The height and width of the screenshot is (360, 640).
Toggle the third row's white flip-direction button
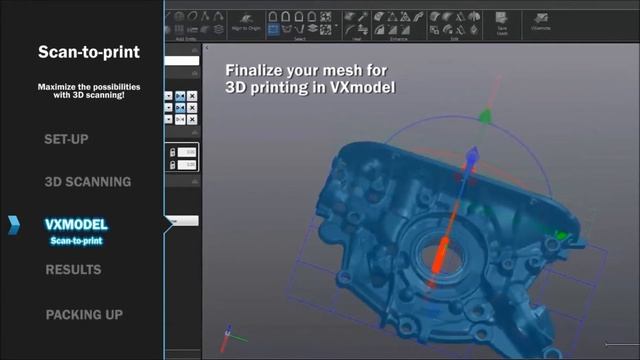point(180,120)
